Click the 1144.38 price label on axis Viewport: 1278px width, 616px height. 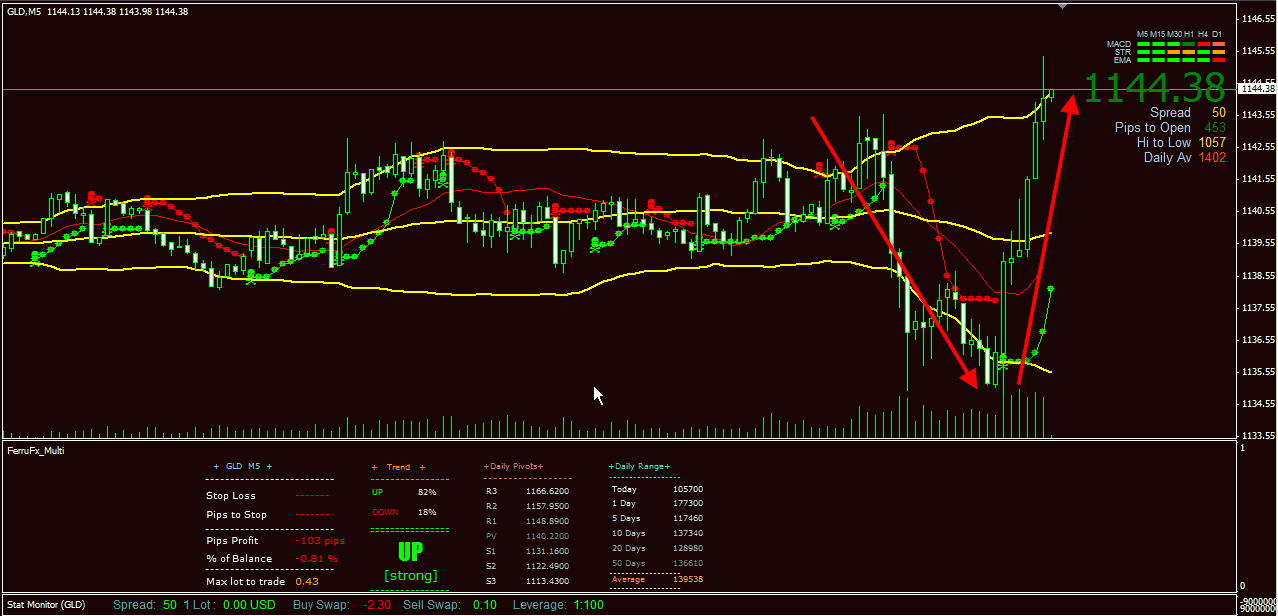coord(1256,89)
